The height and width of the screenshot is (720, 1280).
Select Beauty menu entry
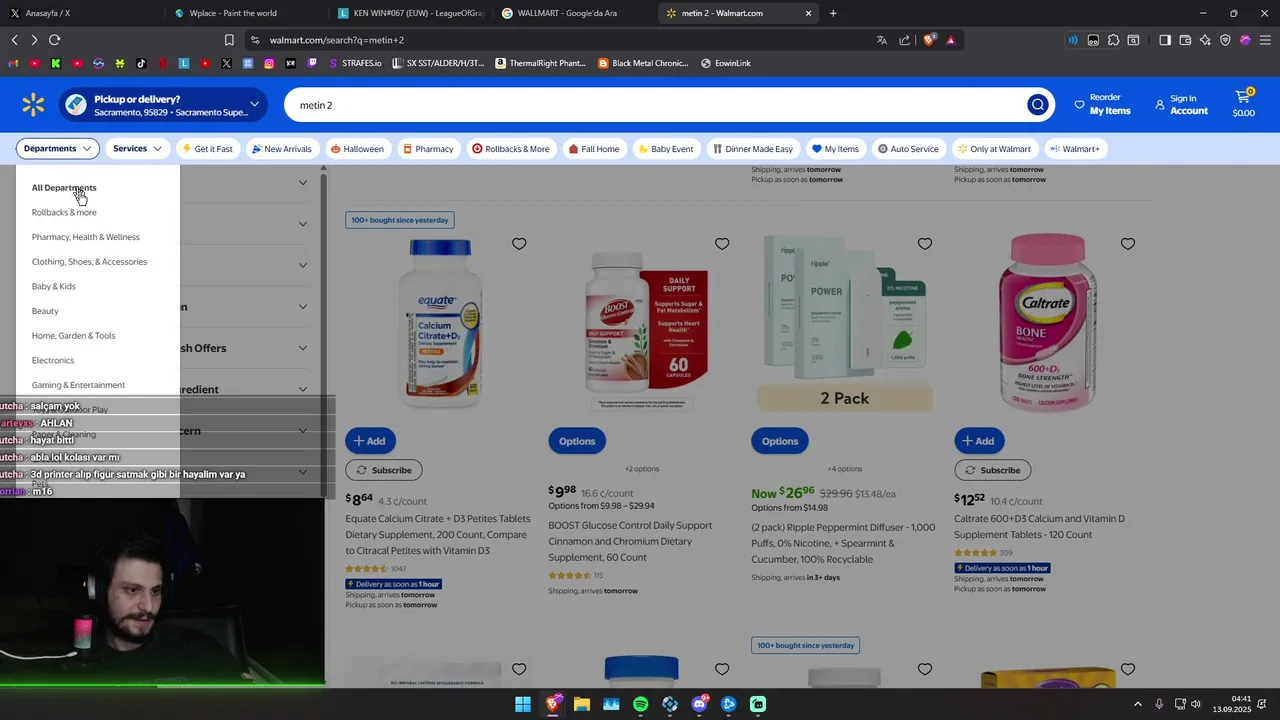[x=45, y=311]
